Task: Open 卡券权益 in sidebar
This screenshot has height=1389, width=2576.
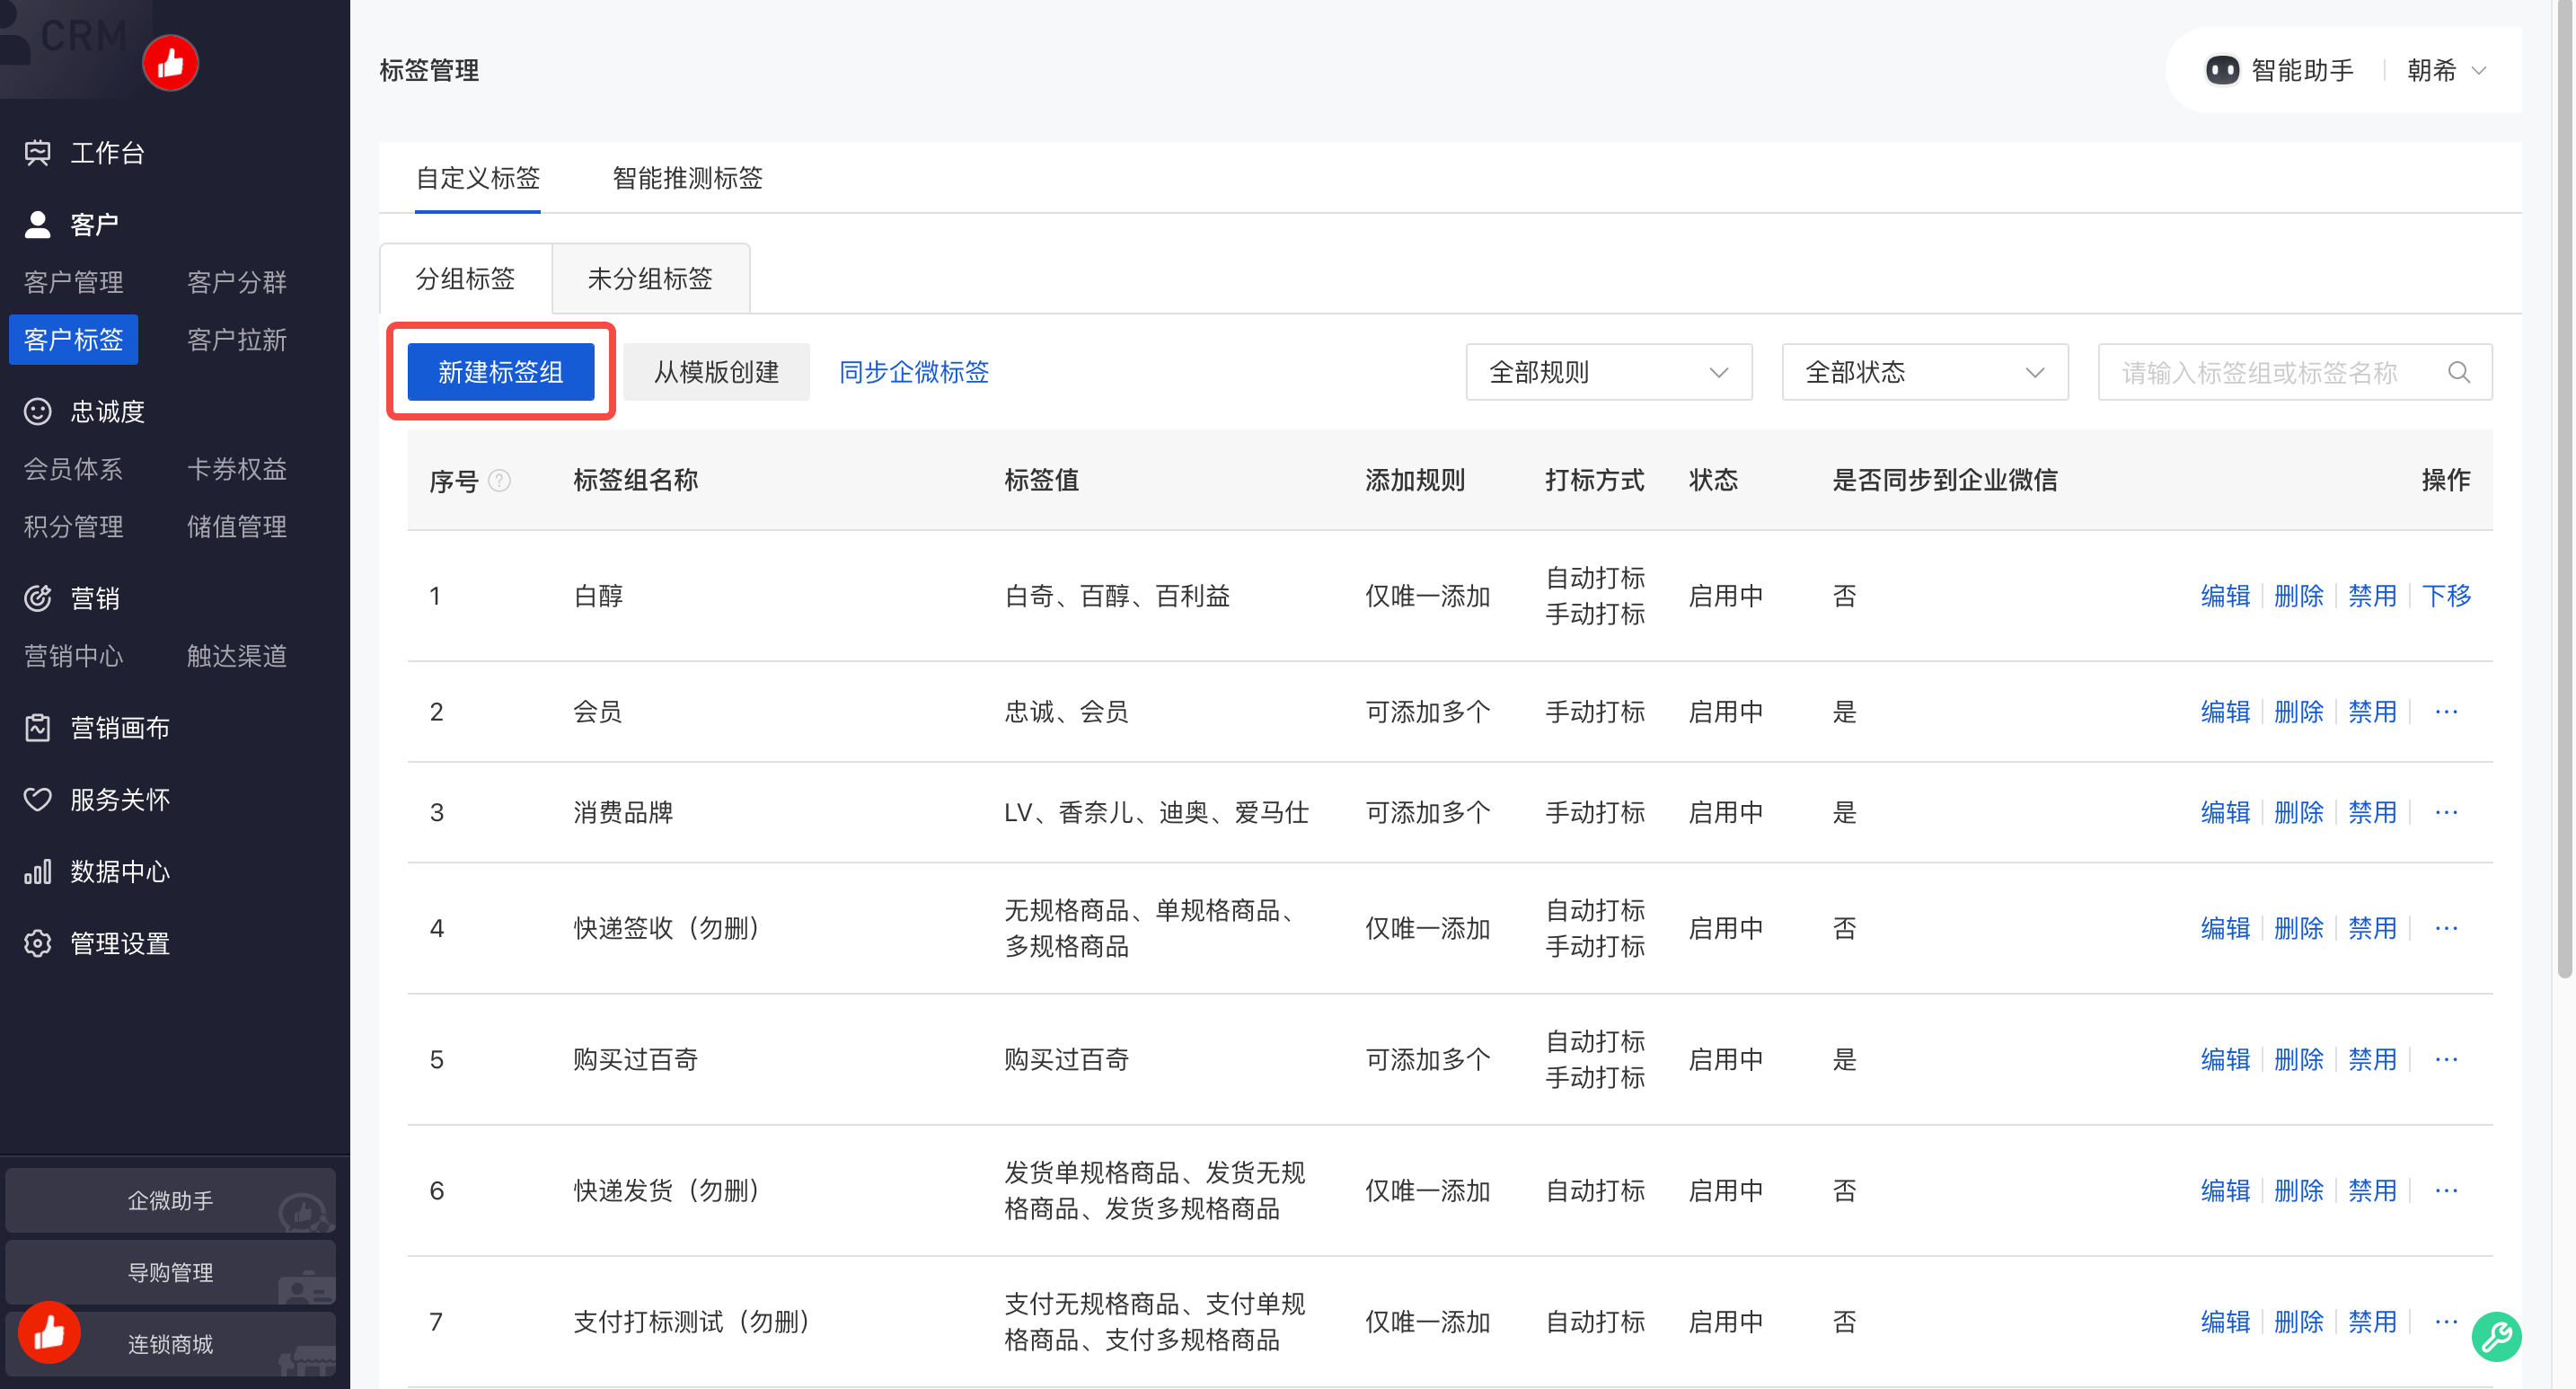Action: click(x=237, y=469)
